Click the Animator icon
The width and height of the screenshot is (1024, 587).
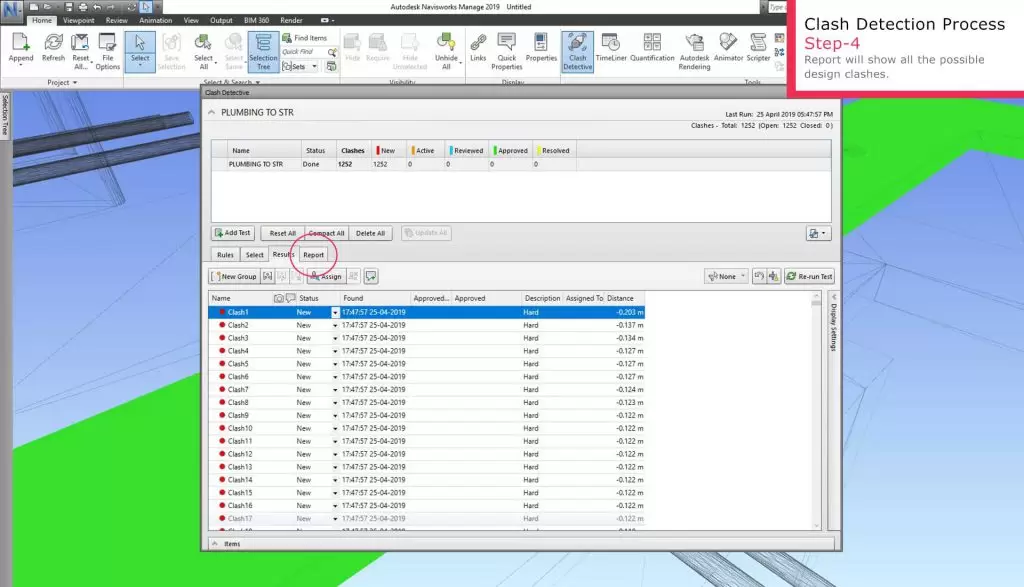(729, 50)
